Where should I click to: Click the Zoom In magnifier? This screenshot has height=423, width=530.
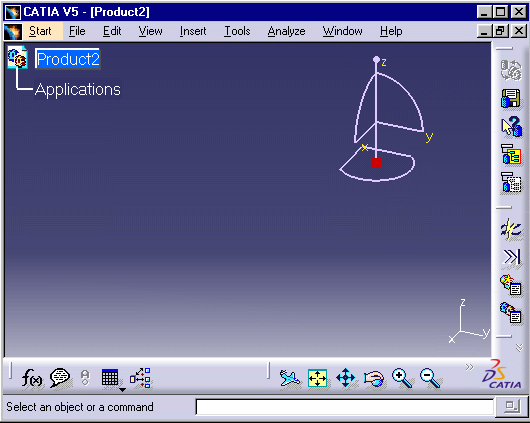402,378
